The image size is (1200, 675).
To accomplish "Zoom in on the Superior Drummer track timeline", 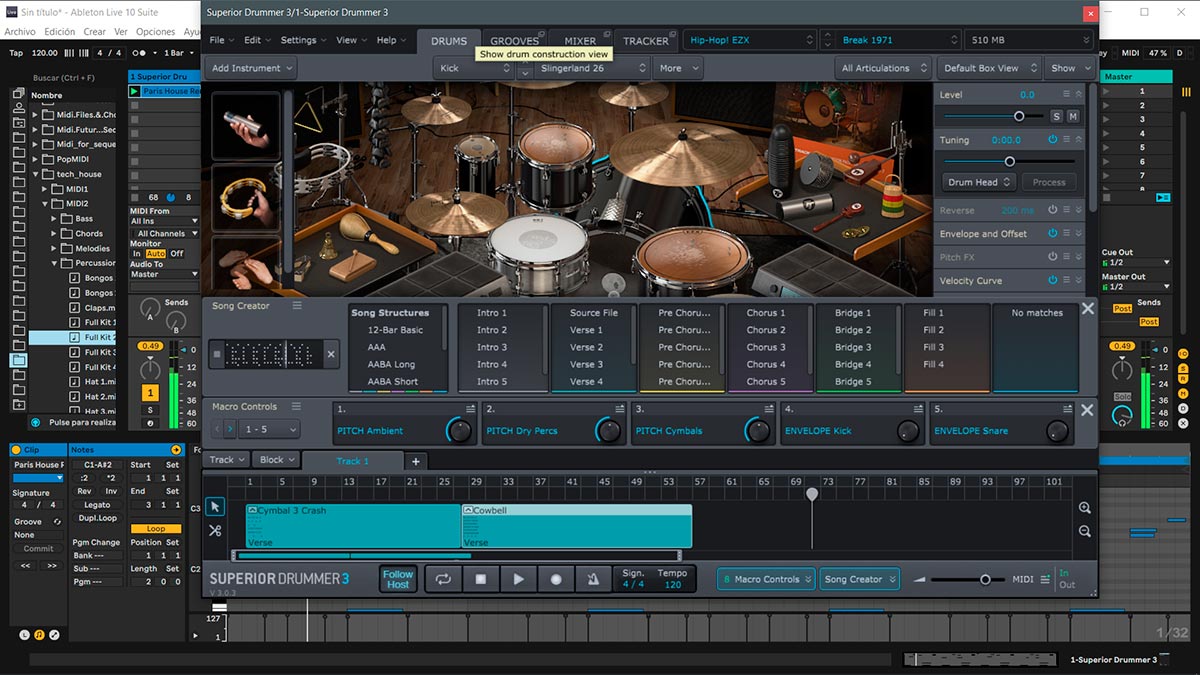I will coord(1085,508).
